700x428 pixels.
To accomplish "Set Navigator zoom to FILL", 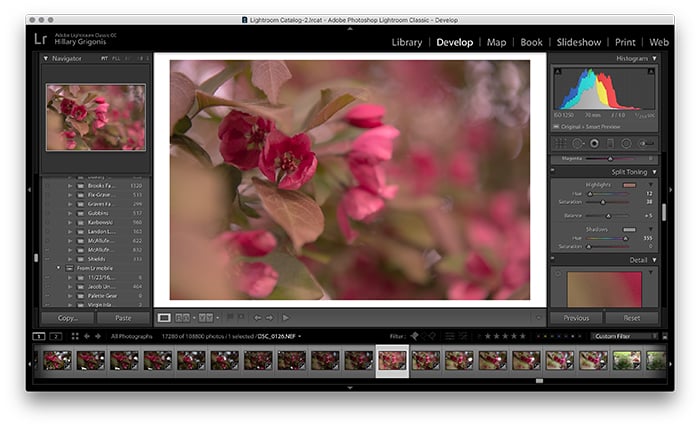I will pos(116,58).
